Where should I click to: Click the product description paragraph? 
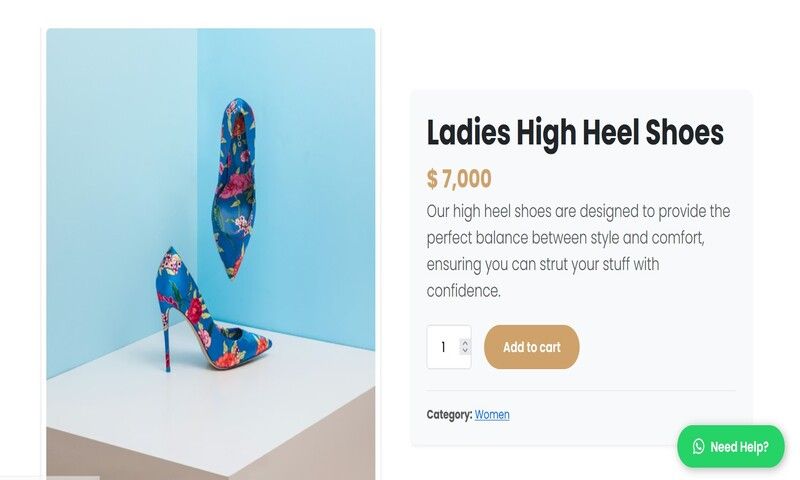pos(578,251)
